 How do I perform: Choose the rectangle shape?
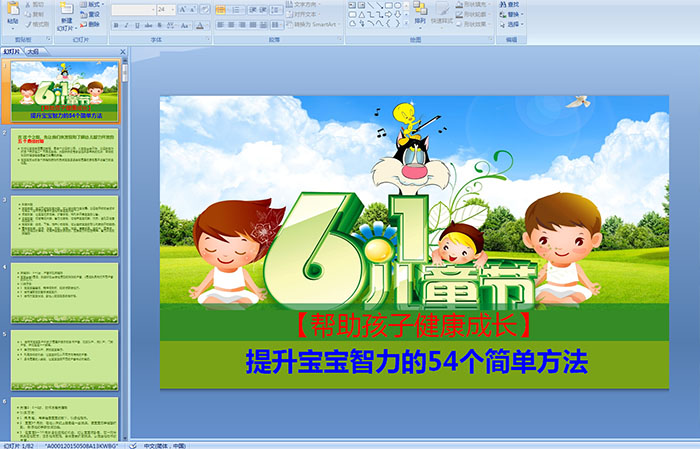pos(388,5)
